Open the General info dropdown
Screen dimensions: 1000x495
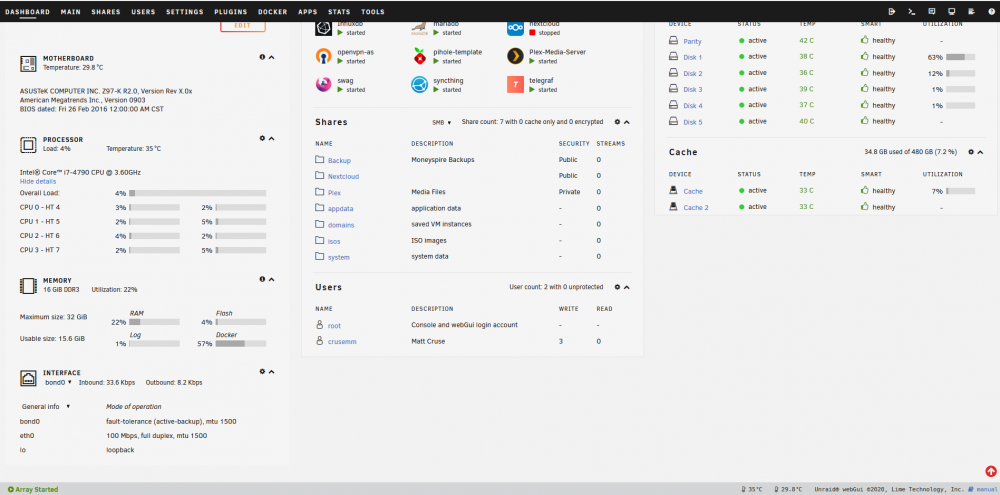tap(45, 406)
